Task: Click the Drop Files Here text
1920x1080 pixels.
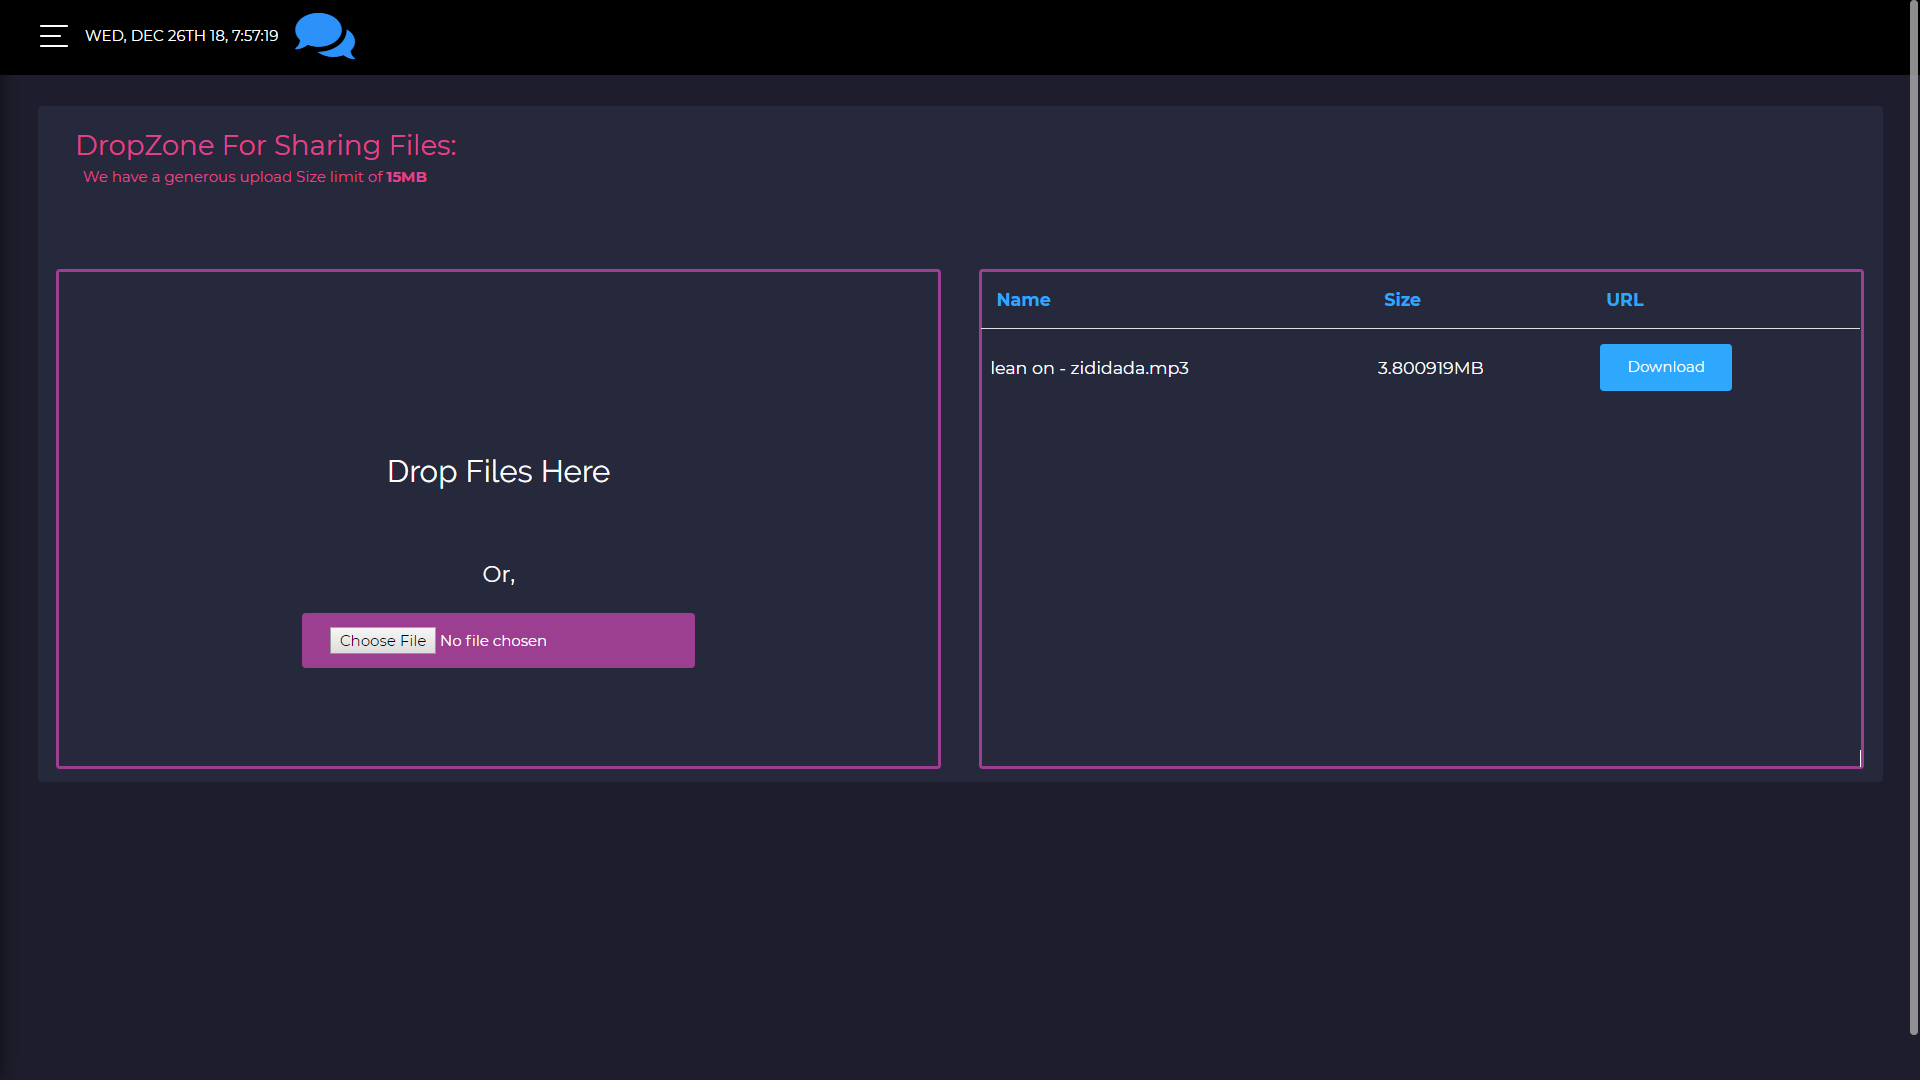Action: pyautogui.click(x=498, y=472)
